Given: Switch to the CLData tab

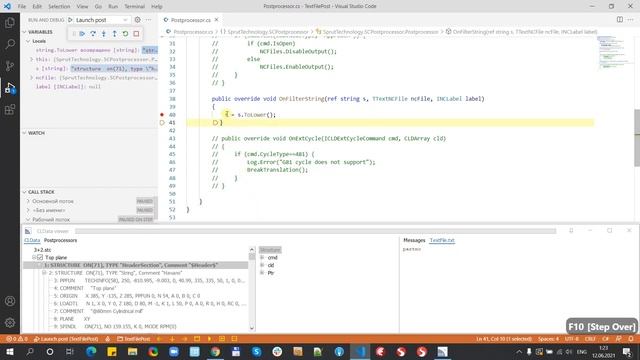Looking at the screenshot, I should [x=32, y=240].
